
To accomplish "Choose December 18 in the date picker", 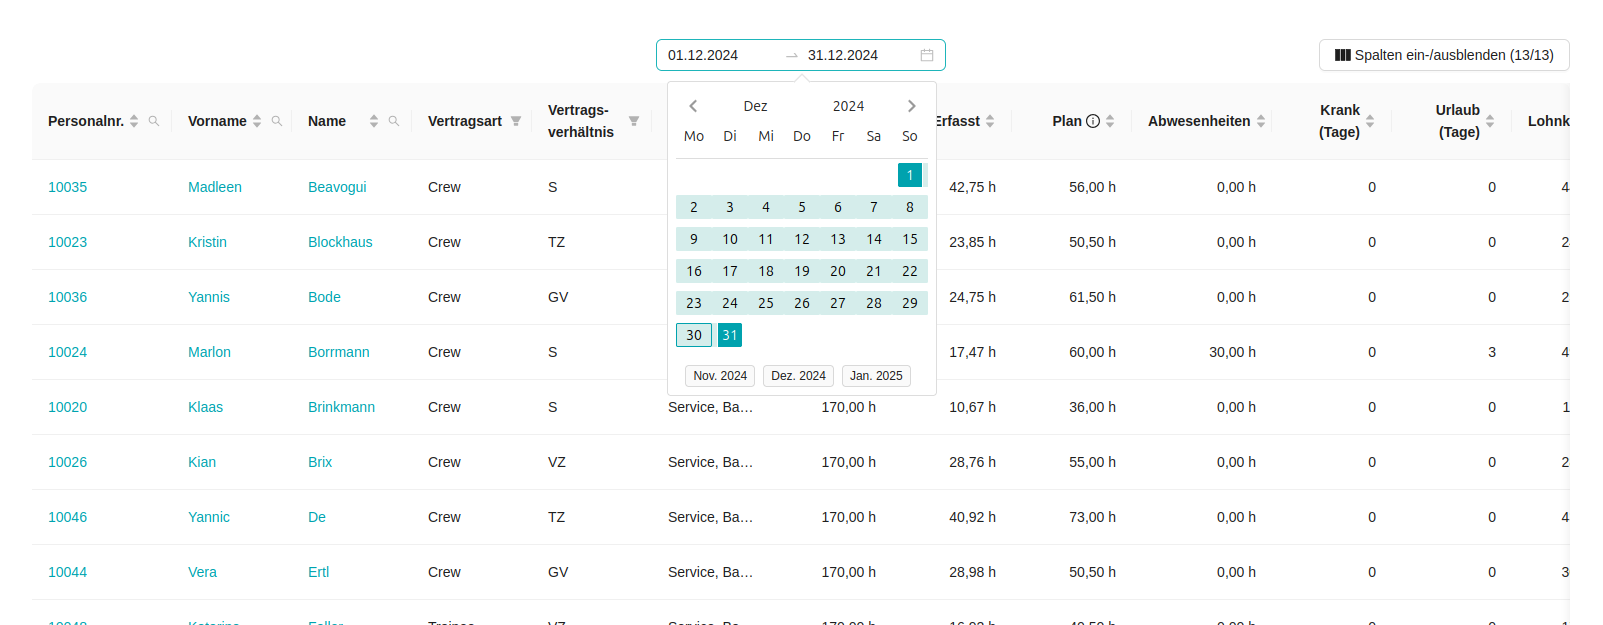I will (x=766, y=271).
